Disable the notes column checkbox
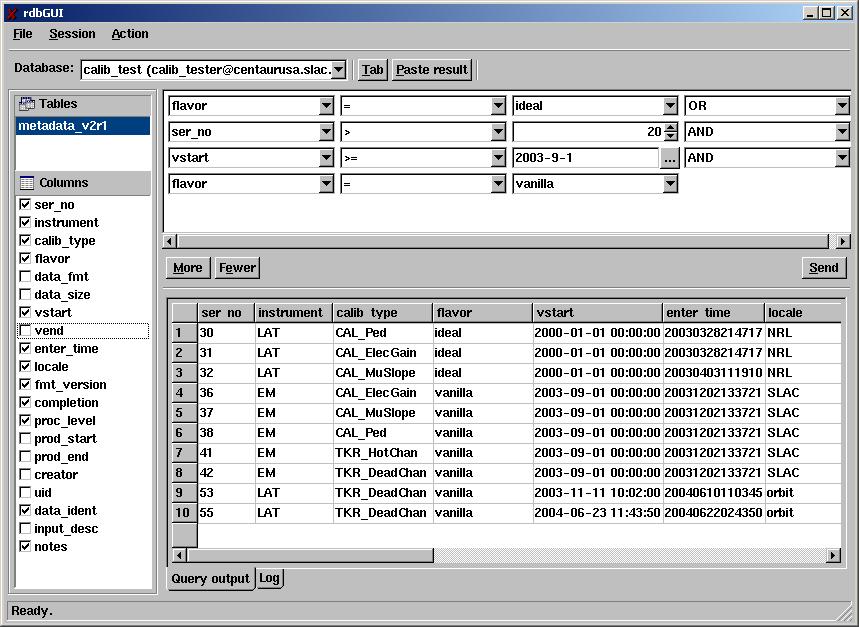Image resolution: width=859 pixels, height=627 pixels. tap(25, 547)
